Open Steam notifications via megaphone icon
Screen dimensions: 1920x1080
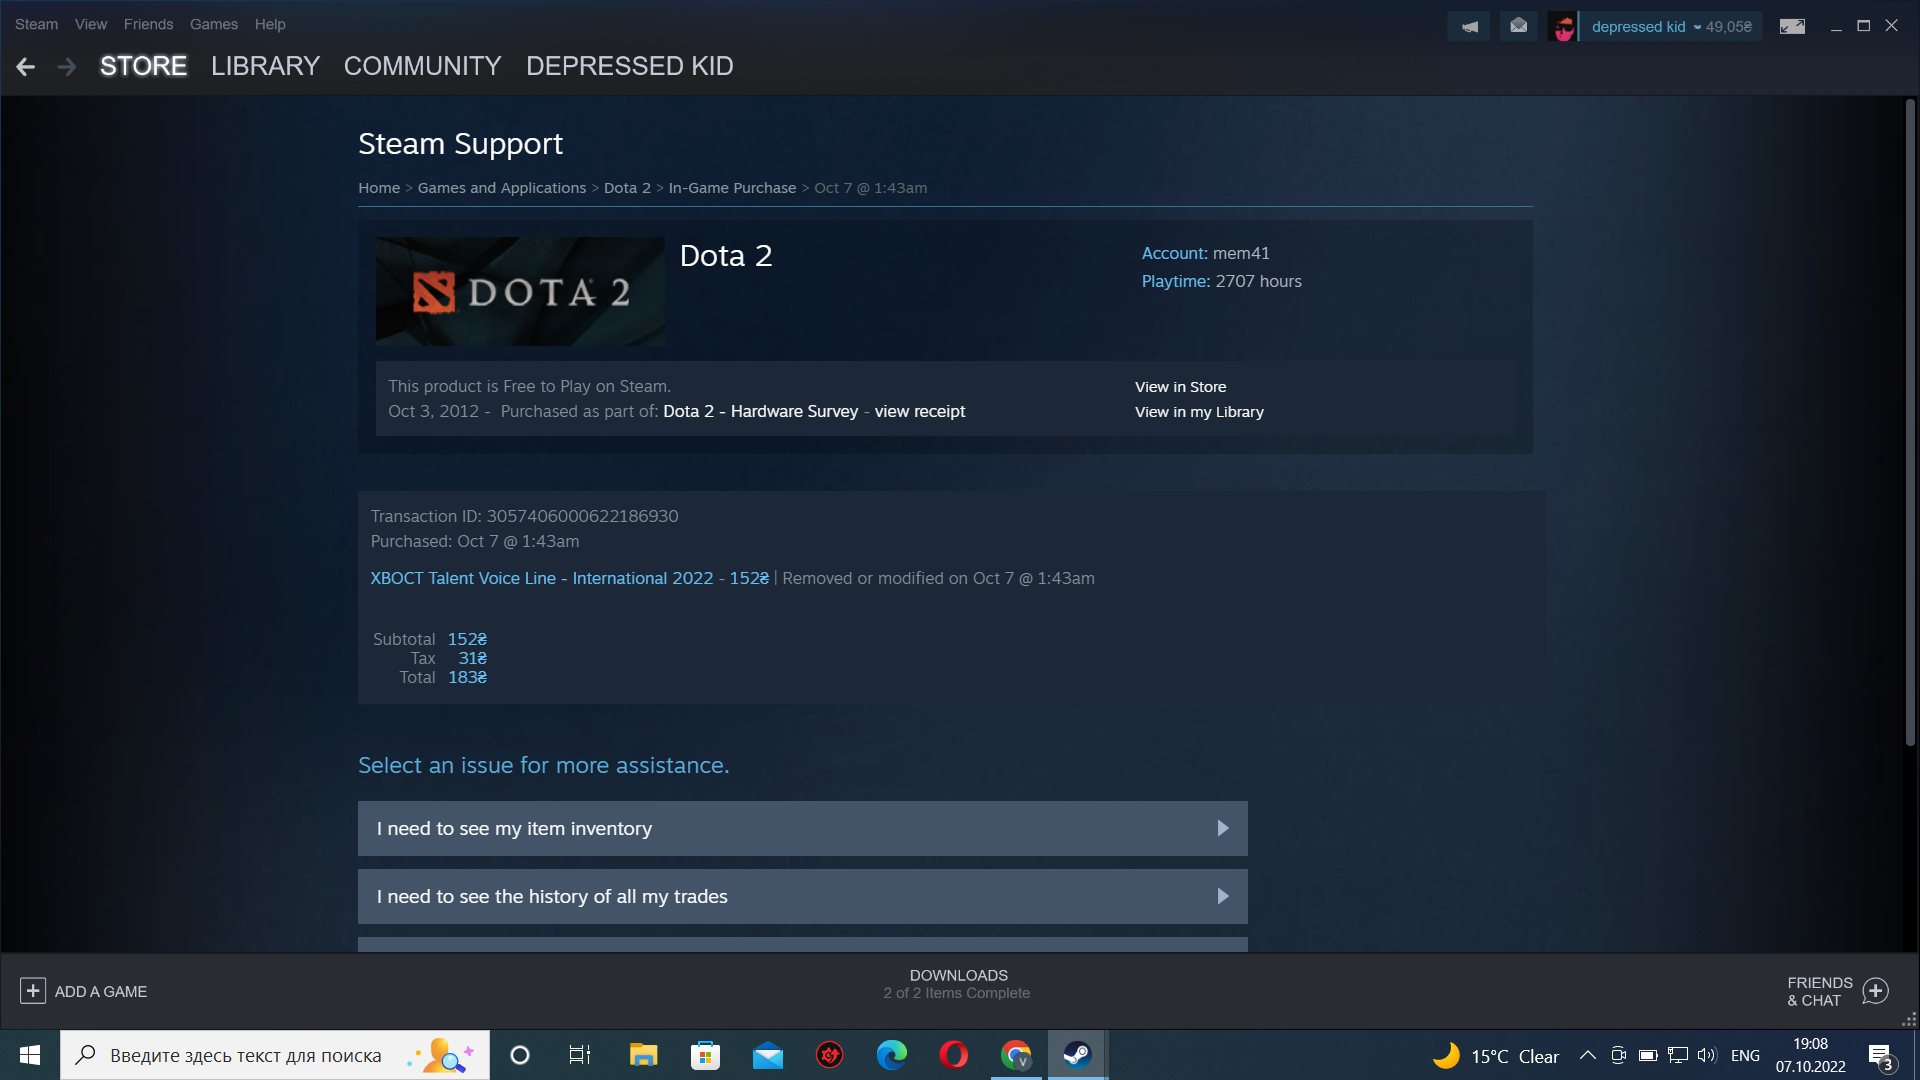(1468, 25)
